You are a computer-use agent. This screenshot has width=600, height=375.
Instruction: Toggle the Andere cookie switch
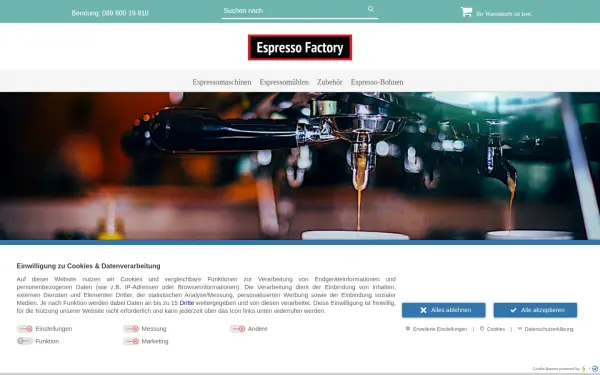(237, 329)
